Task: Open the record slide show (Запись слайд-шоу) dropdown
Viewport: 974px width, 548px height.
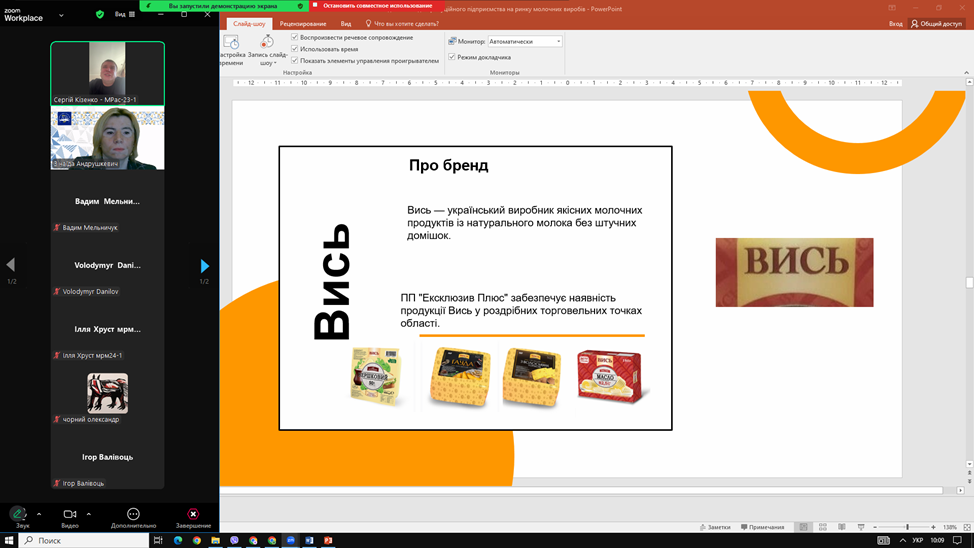Action: point(267,50)
